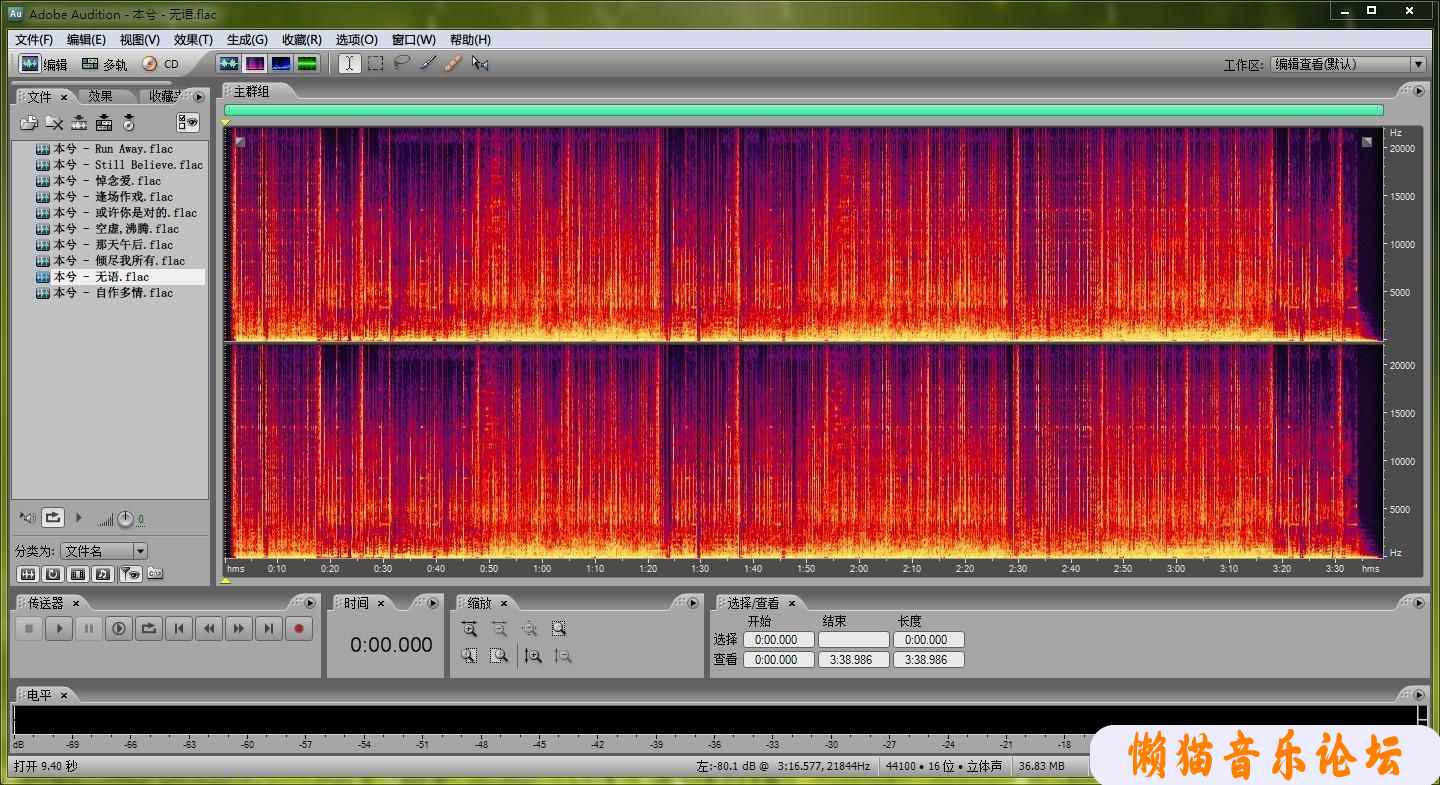
Task: Click the Files panel preview play button
Action: (x=79, y=518)
